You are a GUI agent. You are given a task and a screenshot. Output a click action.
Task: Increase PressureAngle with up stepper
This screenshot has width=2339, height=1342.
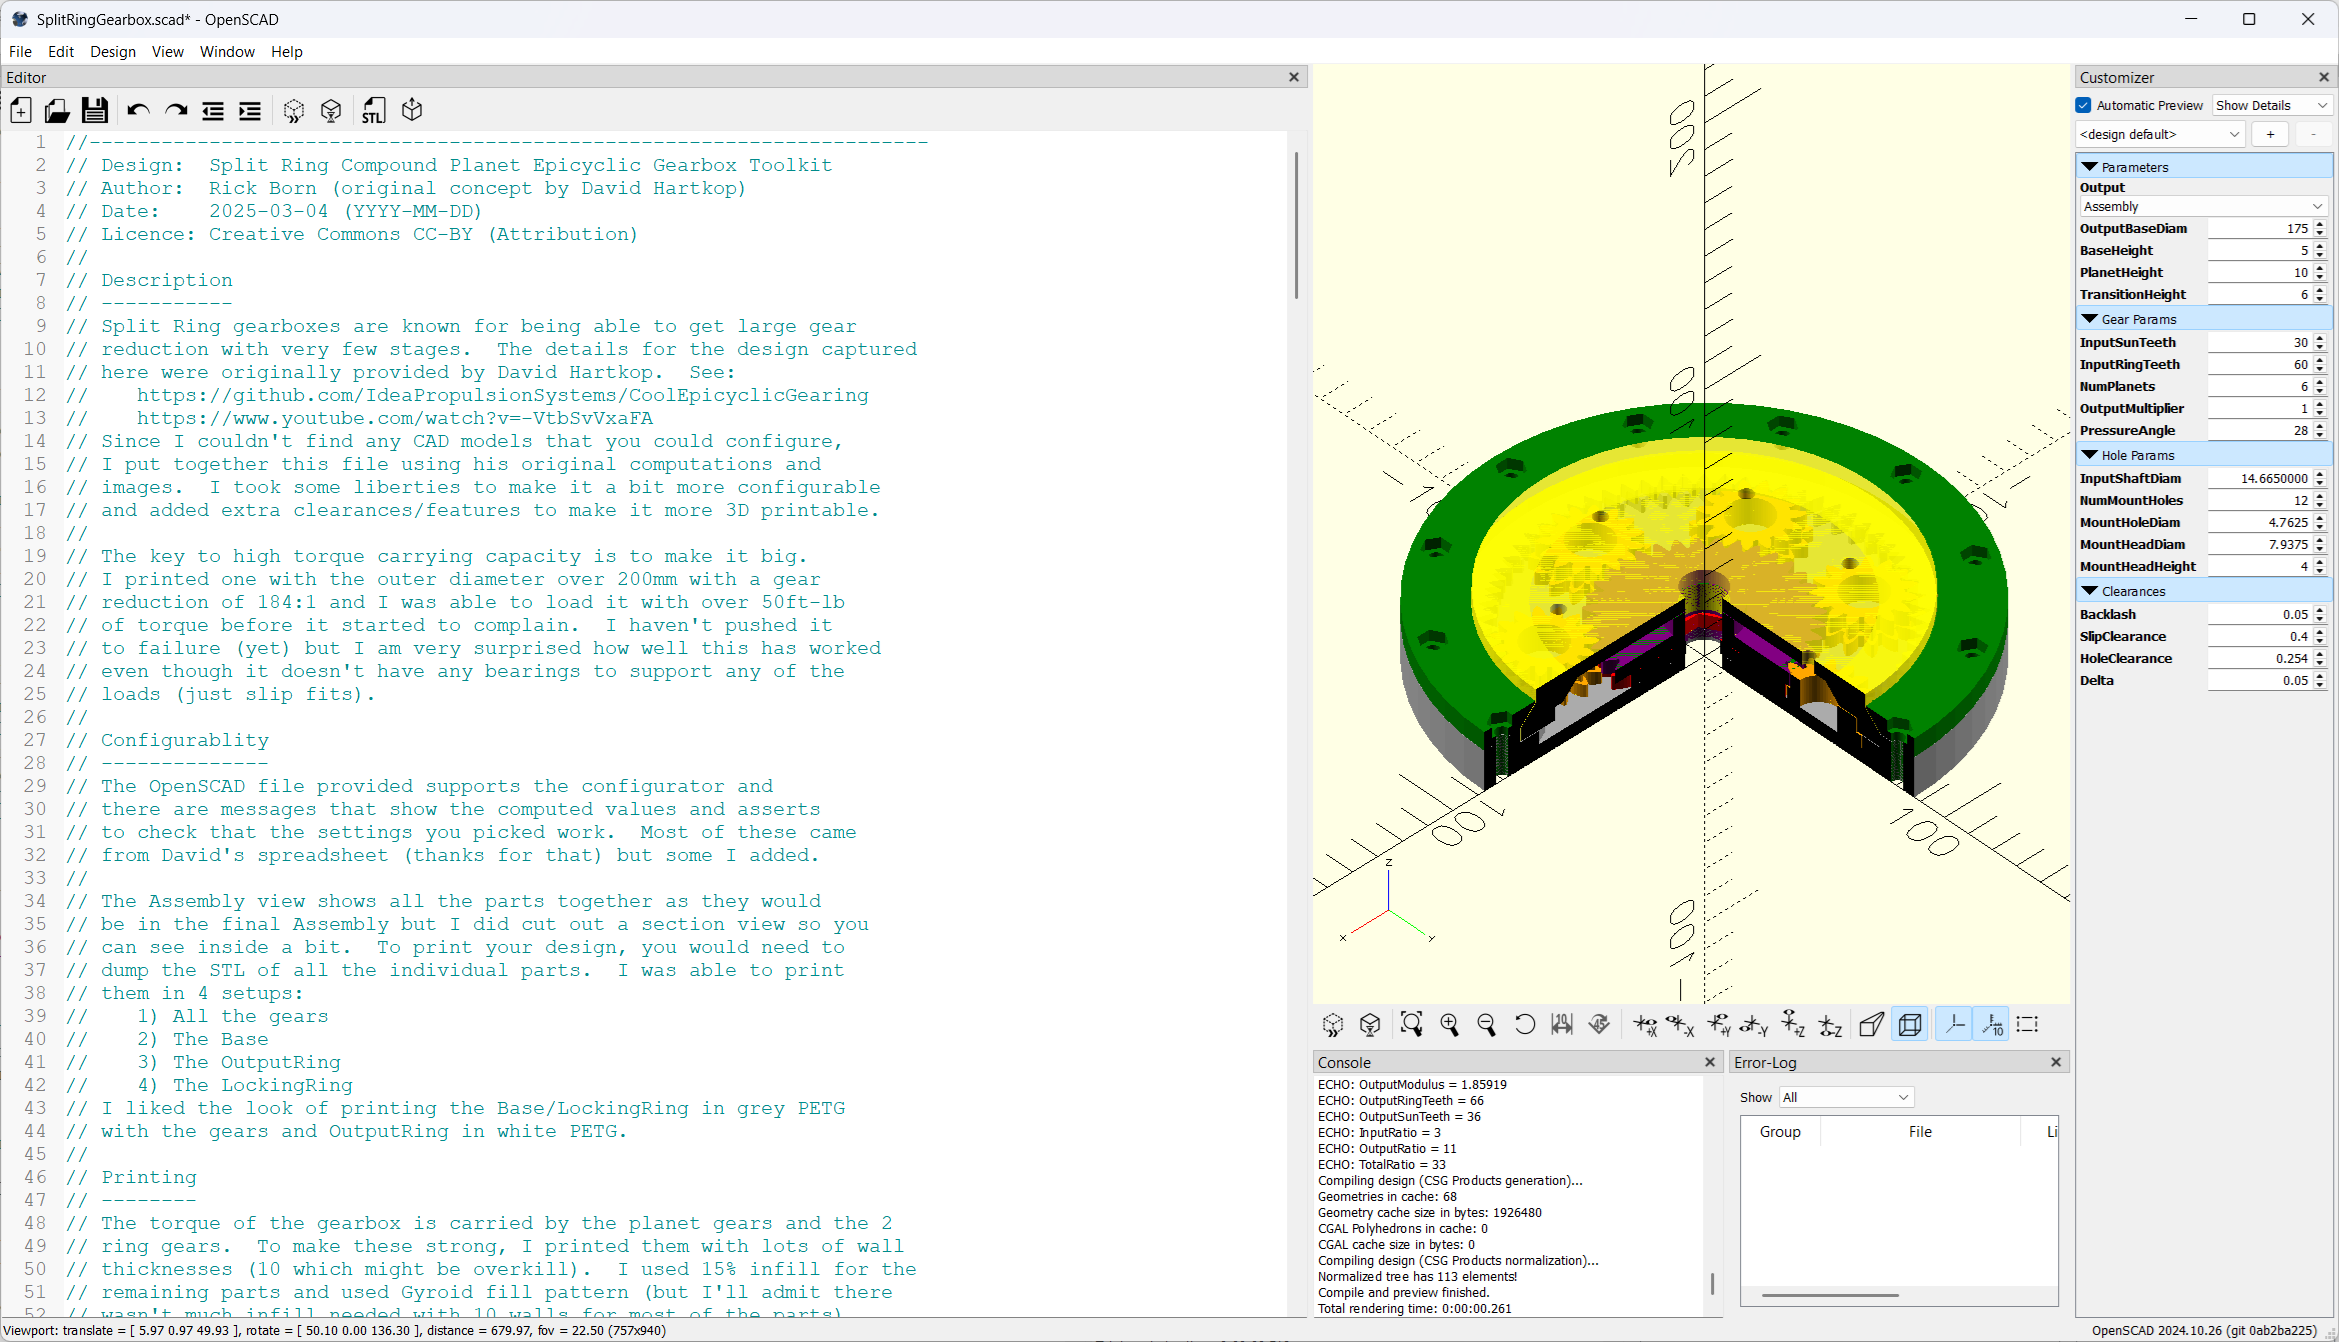(2320, 426)
